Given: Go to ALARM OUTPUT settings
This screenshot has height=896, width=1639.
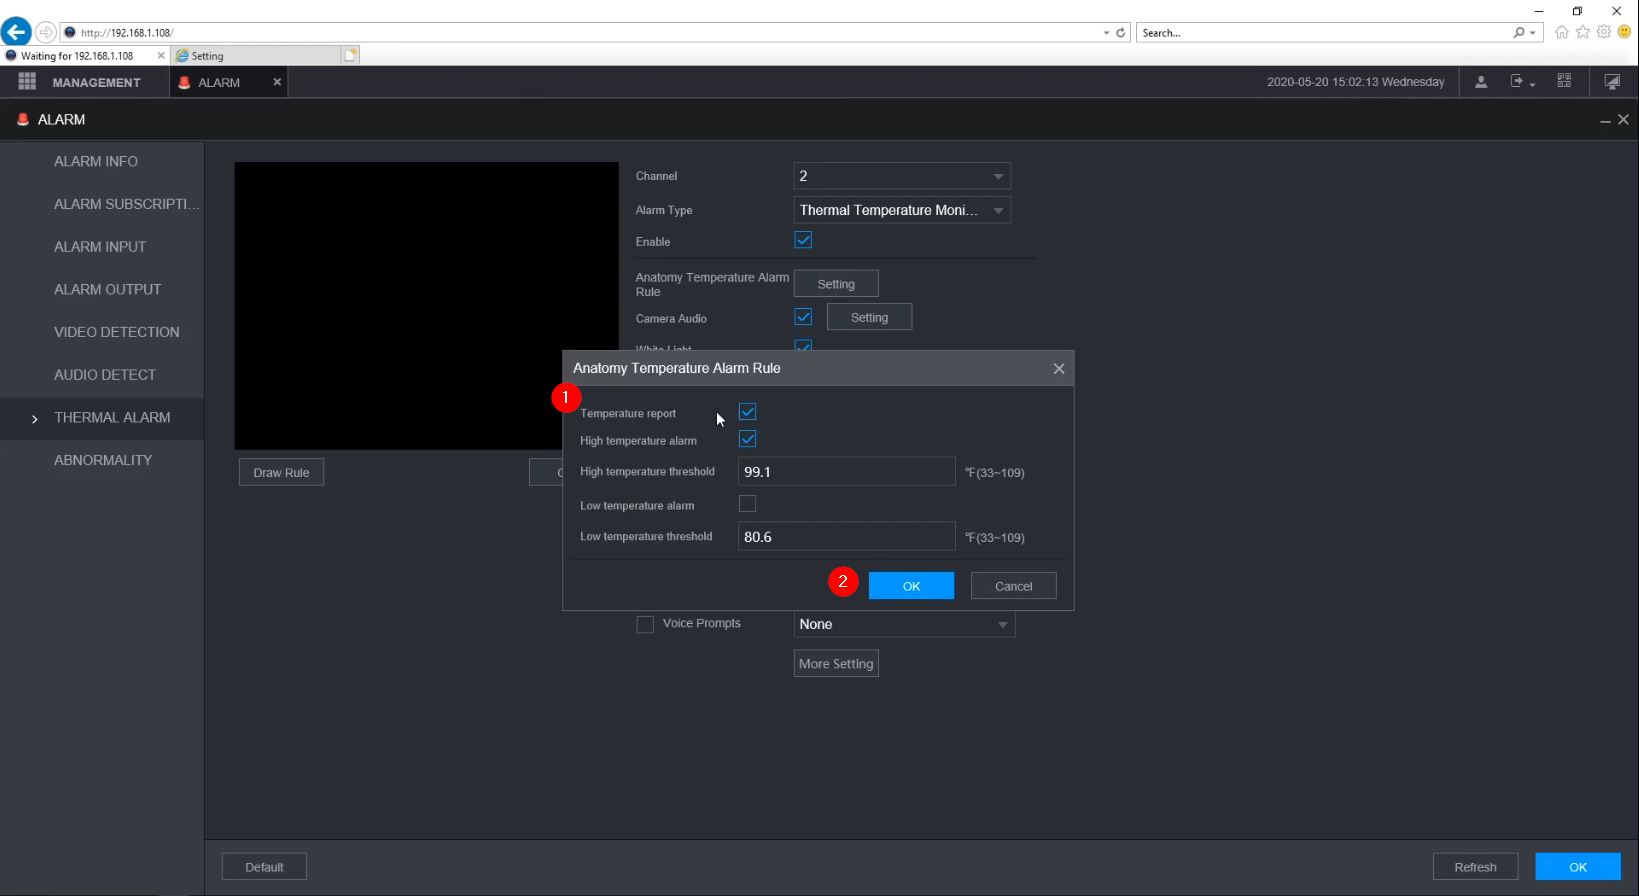Looking at the screenshot, I should [x=107, y=290].
